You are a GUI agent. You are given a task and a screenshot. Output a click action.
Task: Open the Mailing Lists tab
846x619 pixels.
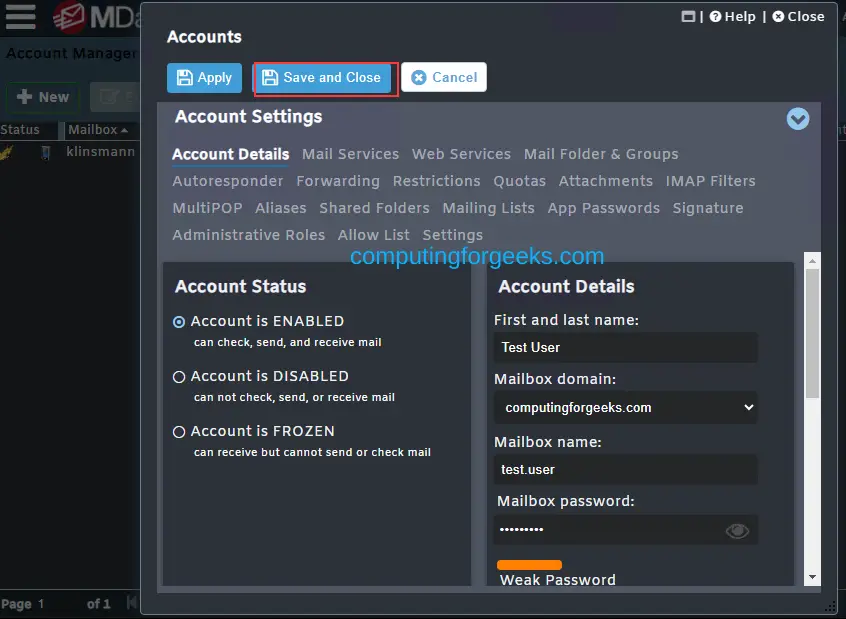[x=488, y=208]
